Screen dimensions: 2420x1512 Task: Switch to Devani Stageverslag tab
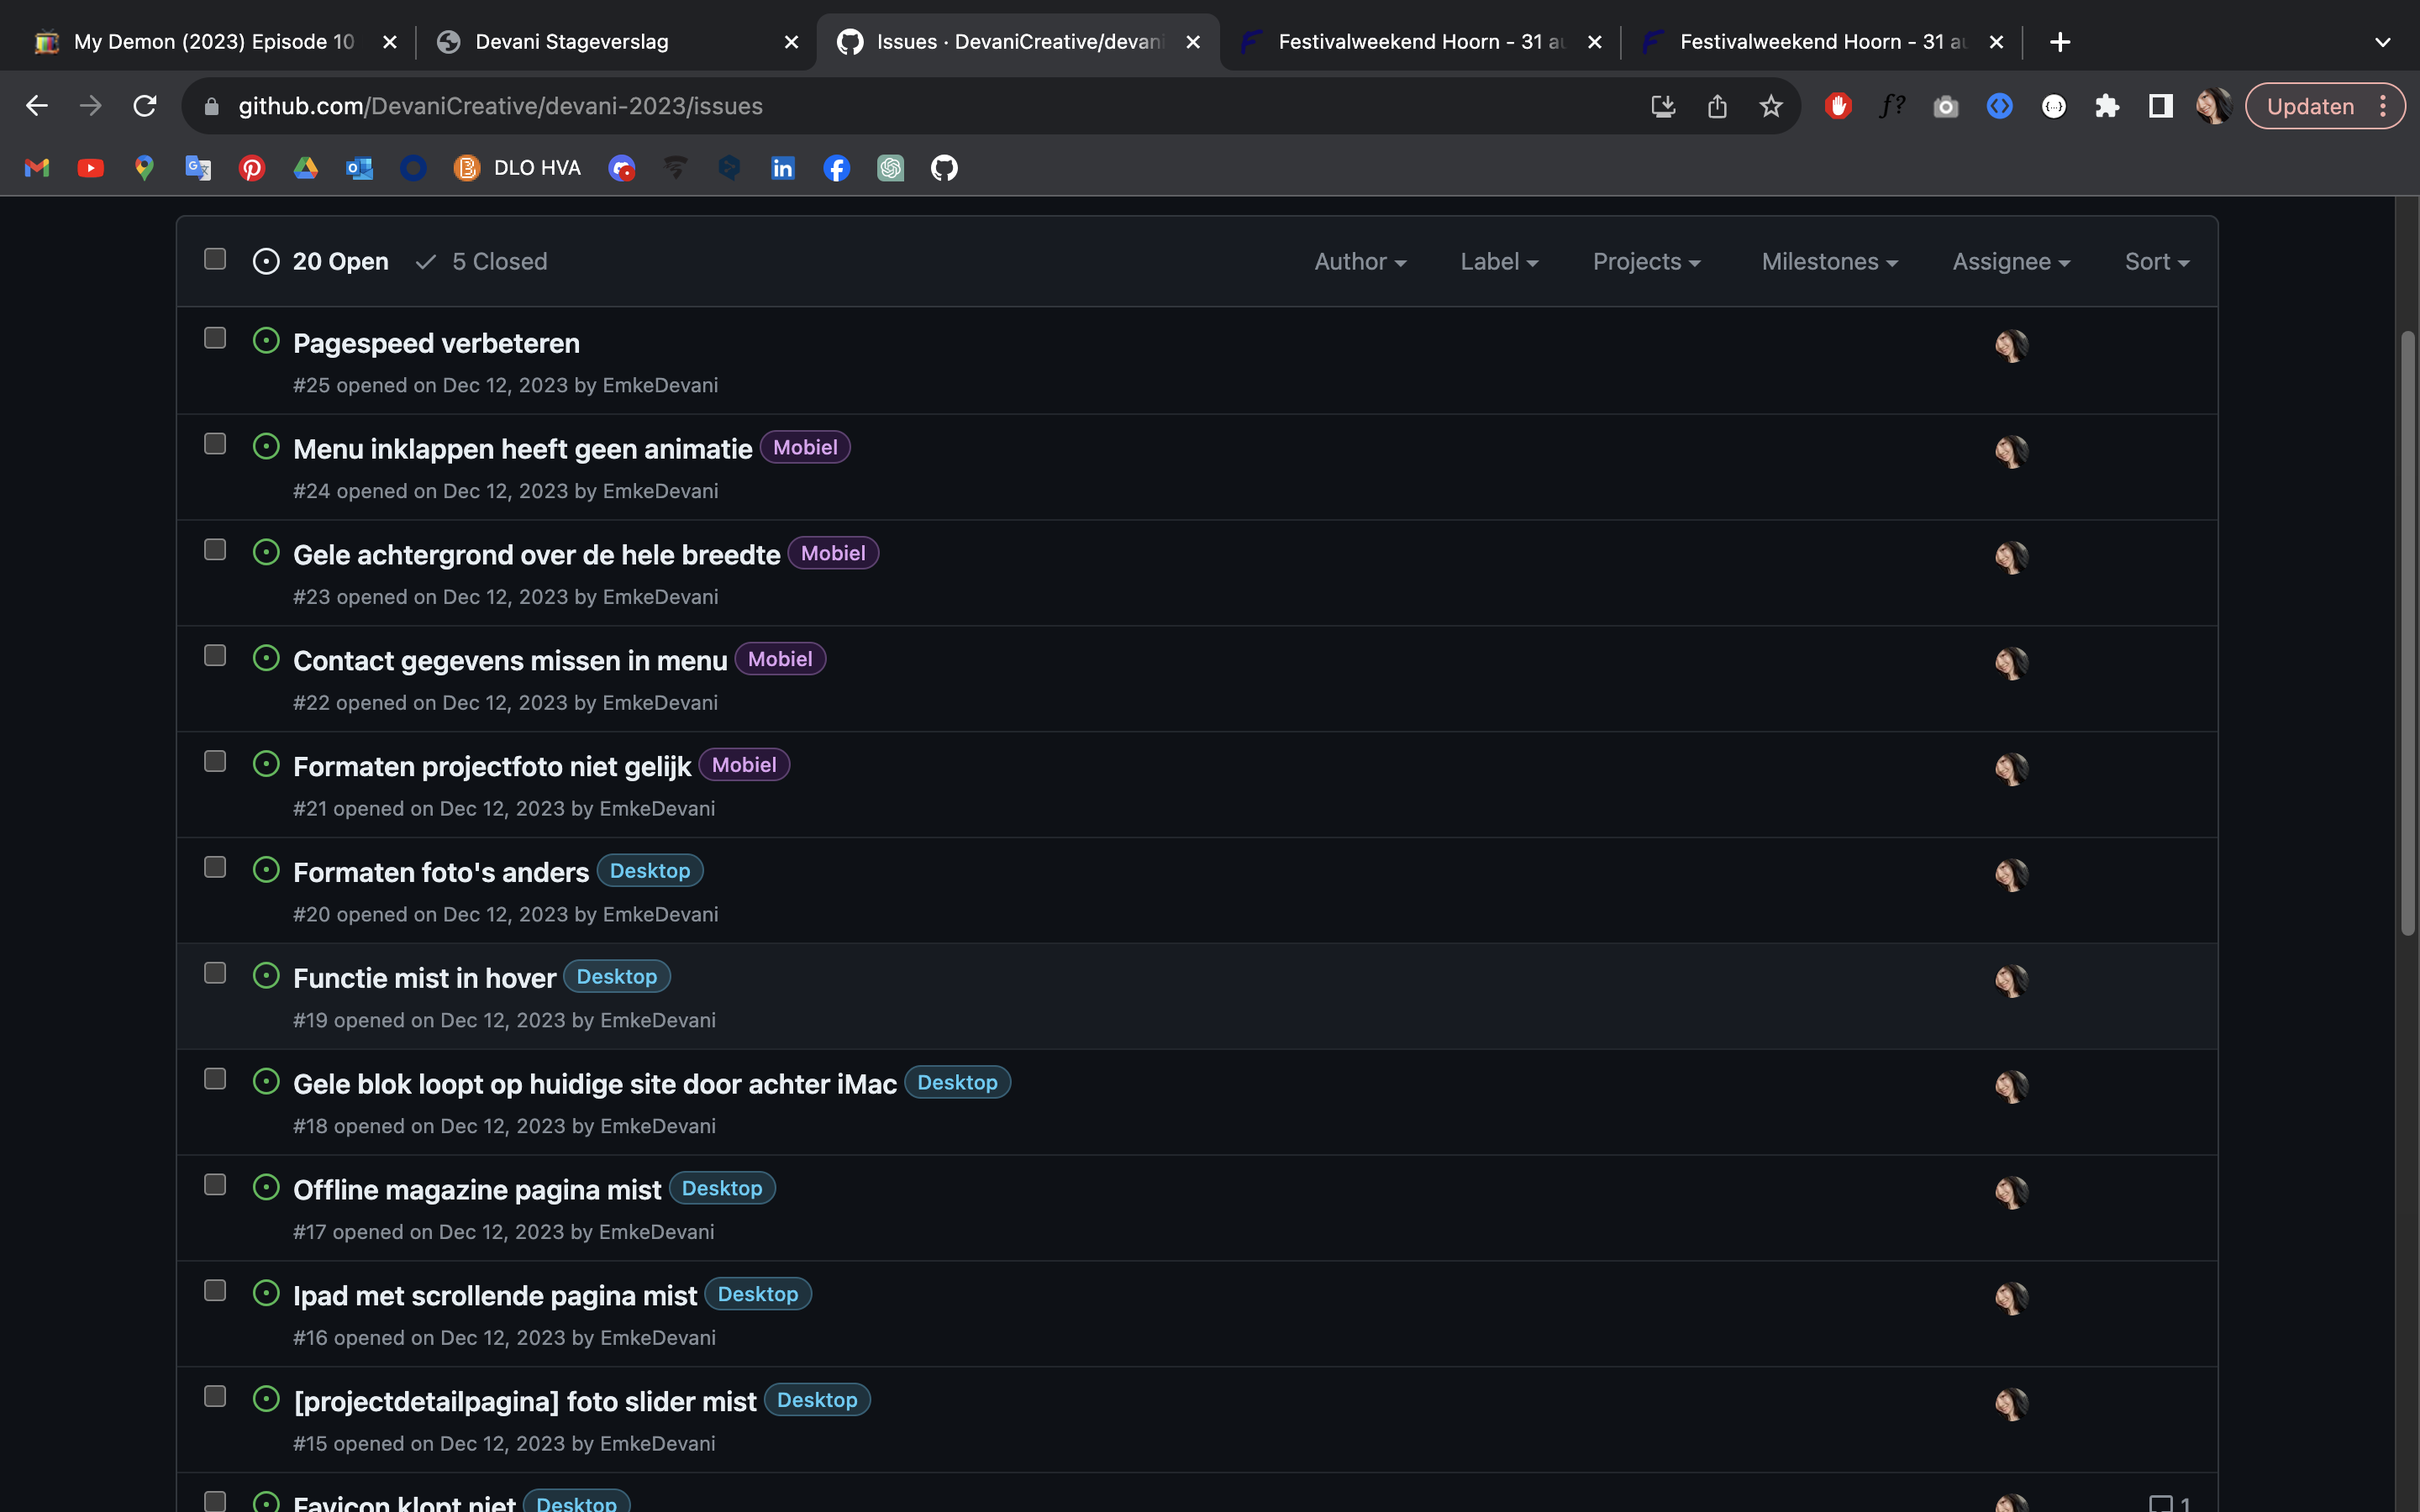pos(572,42)
